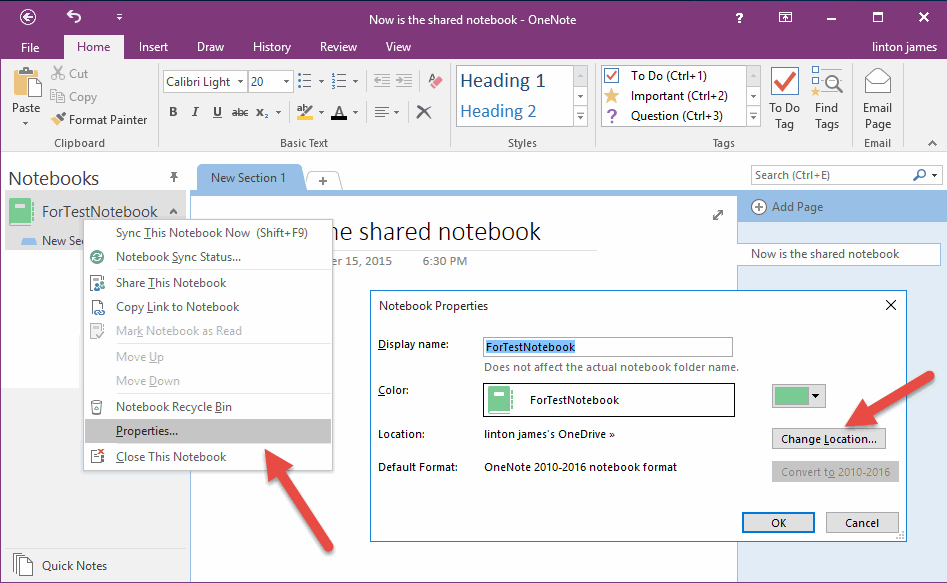
Task: Collapse the ForTestNotebook notebook
Action: tap(173, 211)
